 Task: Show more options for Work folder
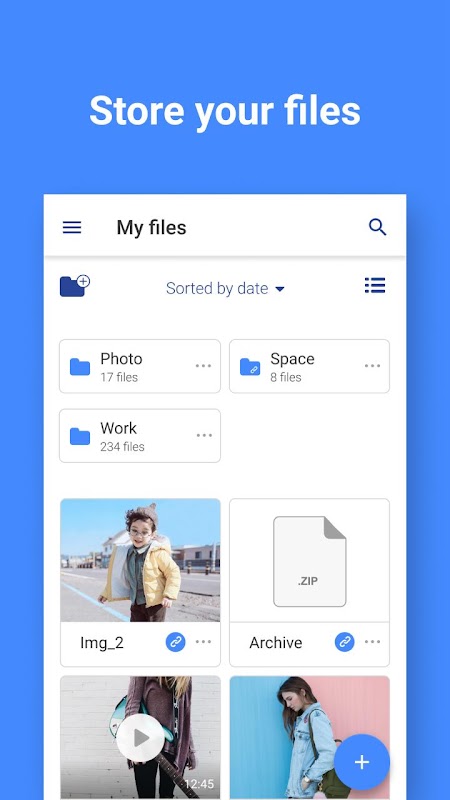click(204, 435)
